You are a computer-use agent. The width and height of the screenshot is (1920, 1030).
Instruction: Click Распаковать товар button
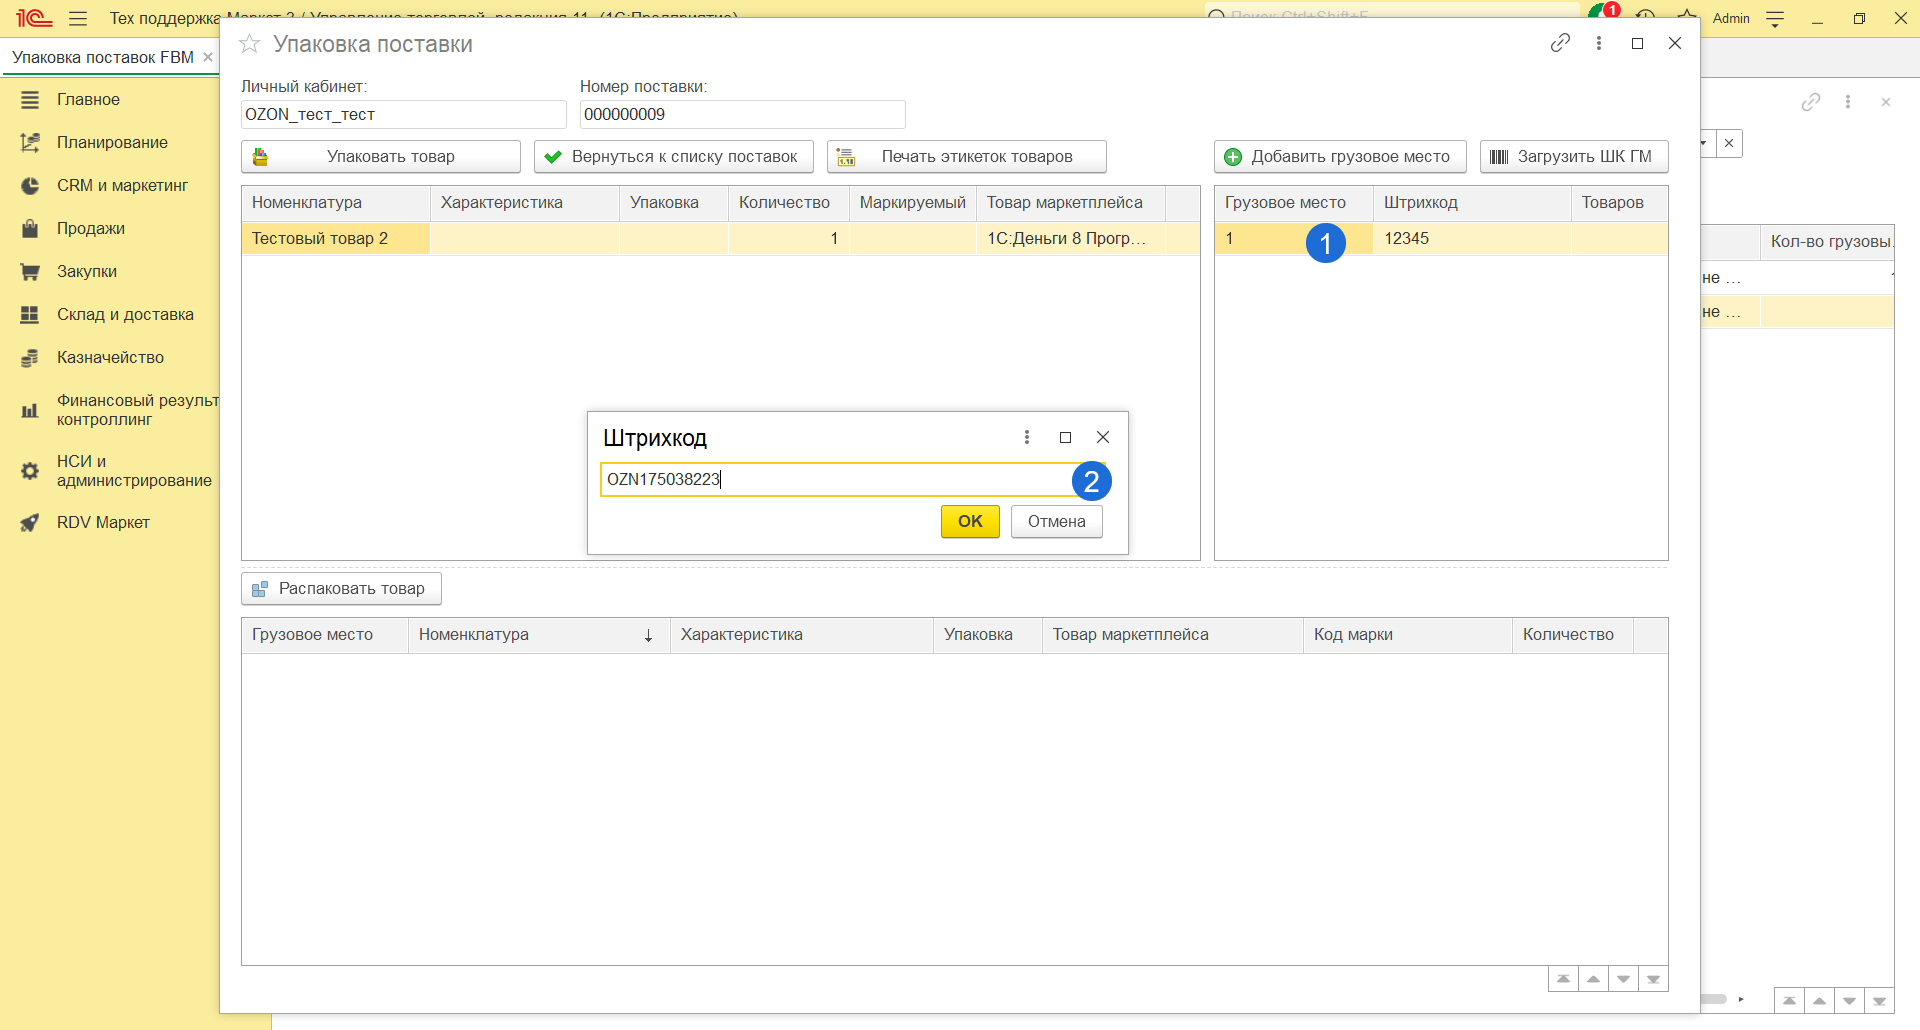tap(341, 589)
